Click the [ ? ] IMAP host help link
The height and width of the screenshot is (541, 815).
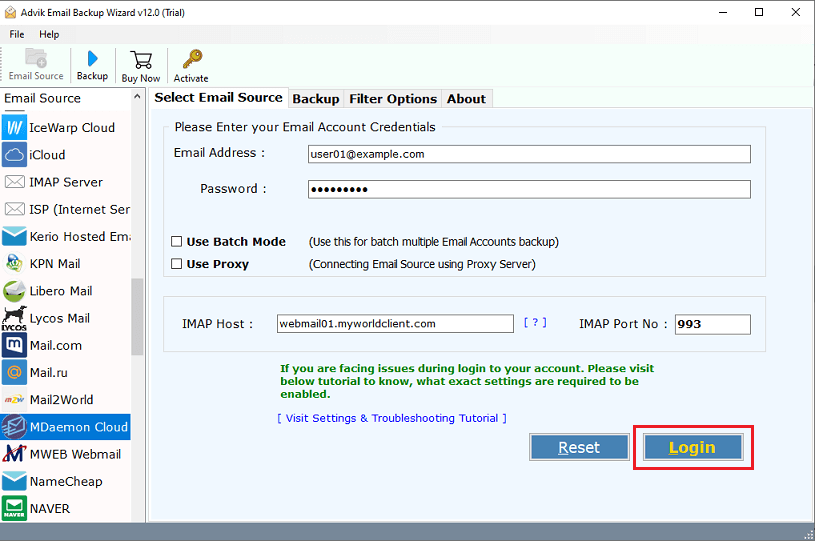point(535,323)
